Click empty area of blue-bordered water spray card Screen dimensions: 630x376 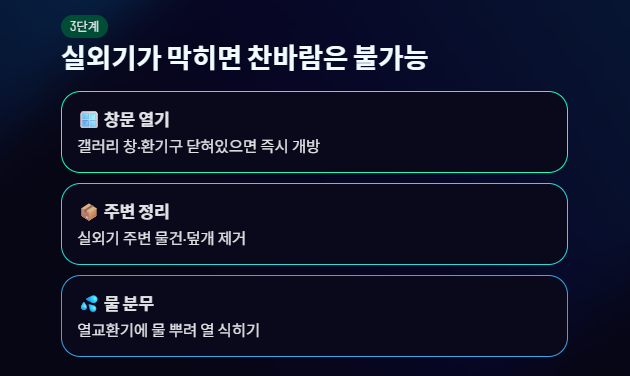tap(402, 316)
